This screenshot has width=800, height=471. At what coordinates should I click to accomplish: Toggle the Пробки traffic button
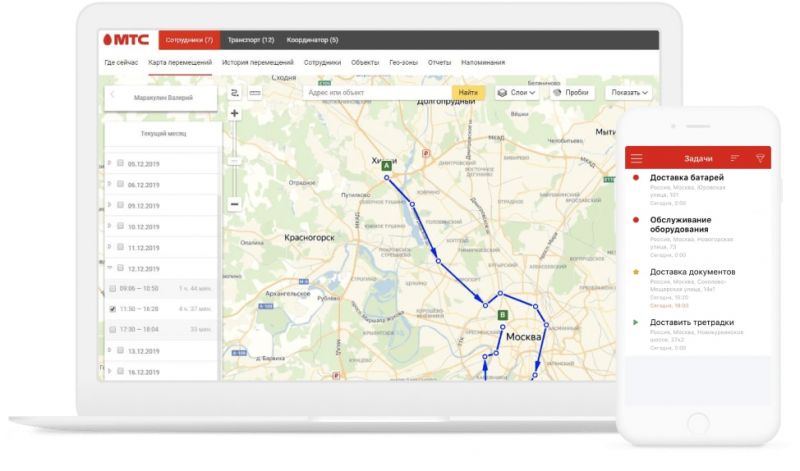(x=571, y=93)
